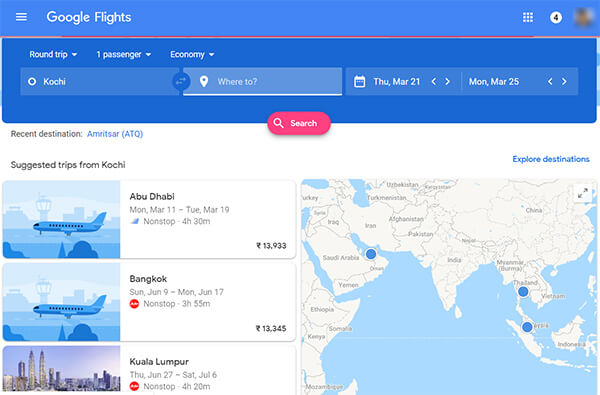Select the Bangkok marker on map
Viewport: 600px width, 395px height.
pos(523,292)
